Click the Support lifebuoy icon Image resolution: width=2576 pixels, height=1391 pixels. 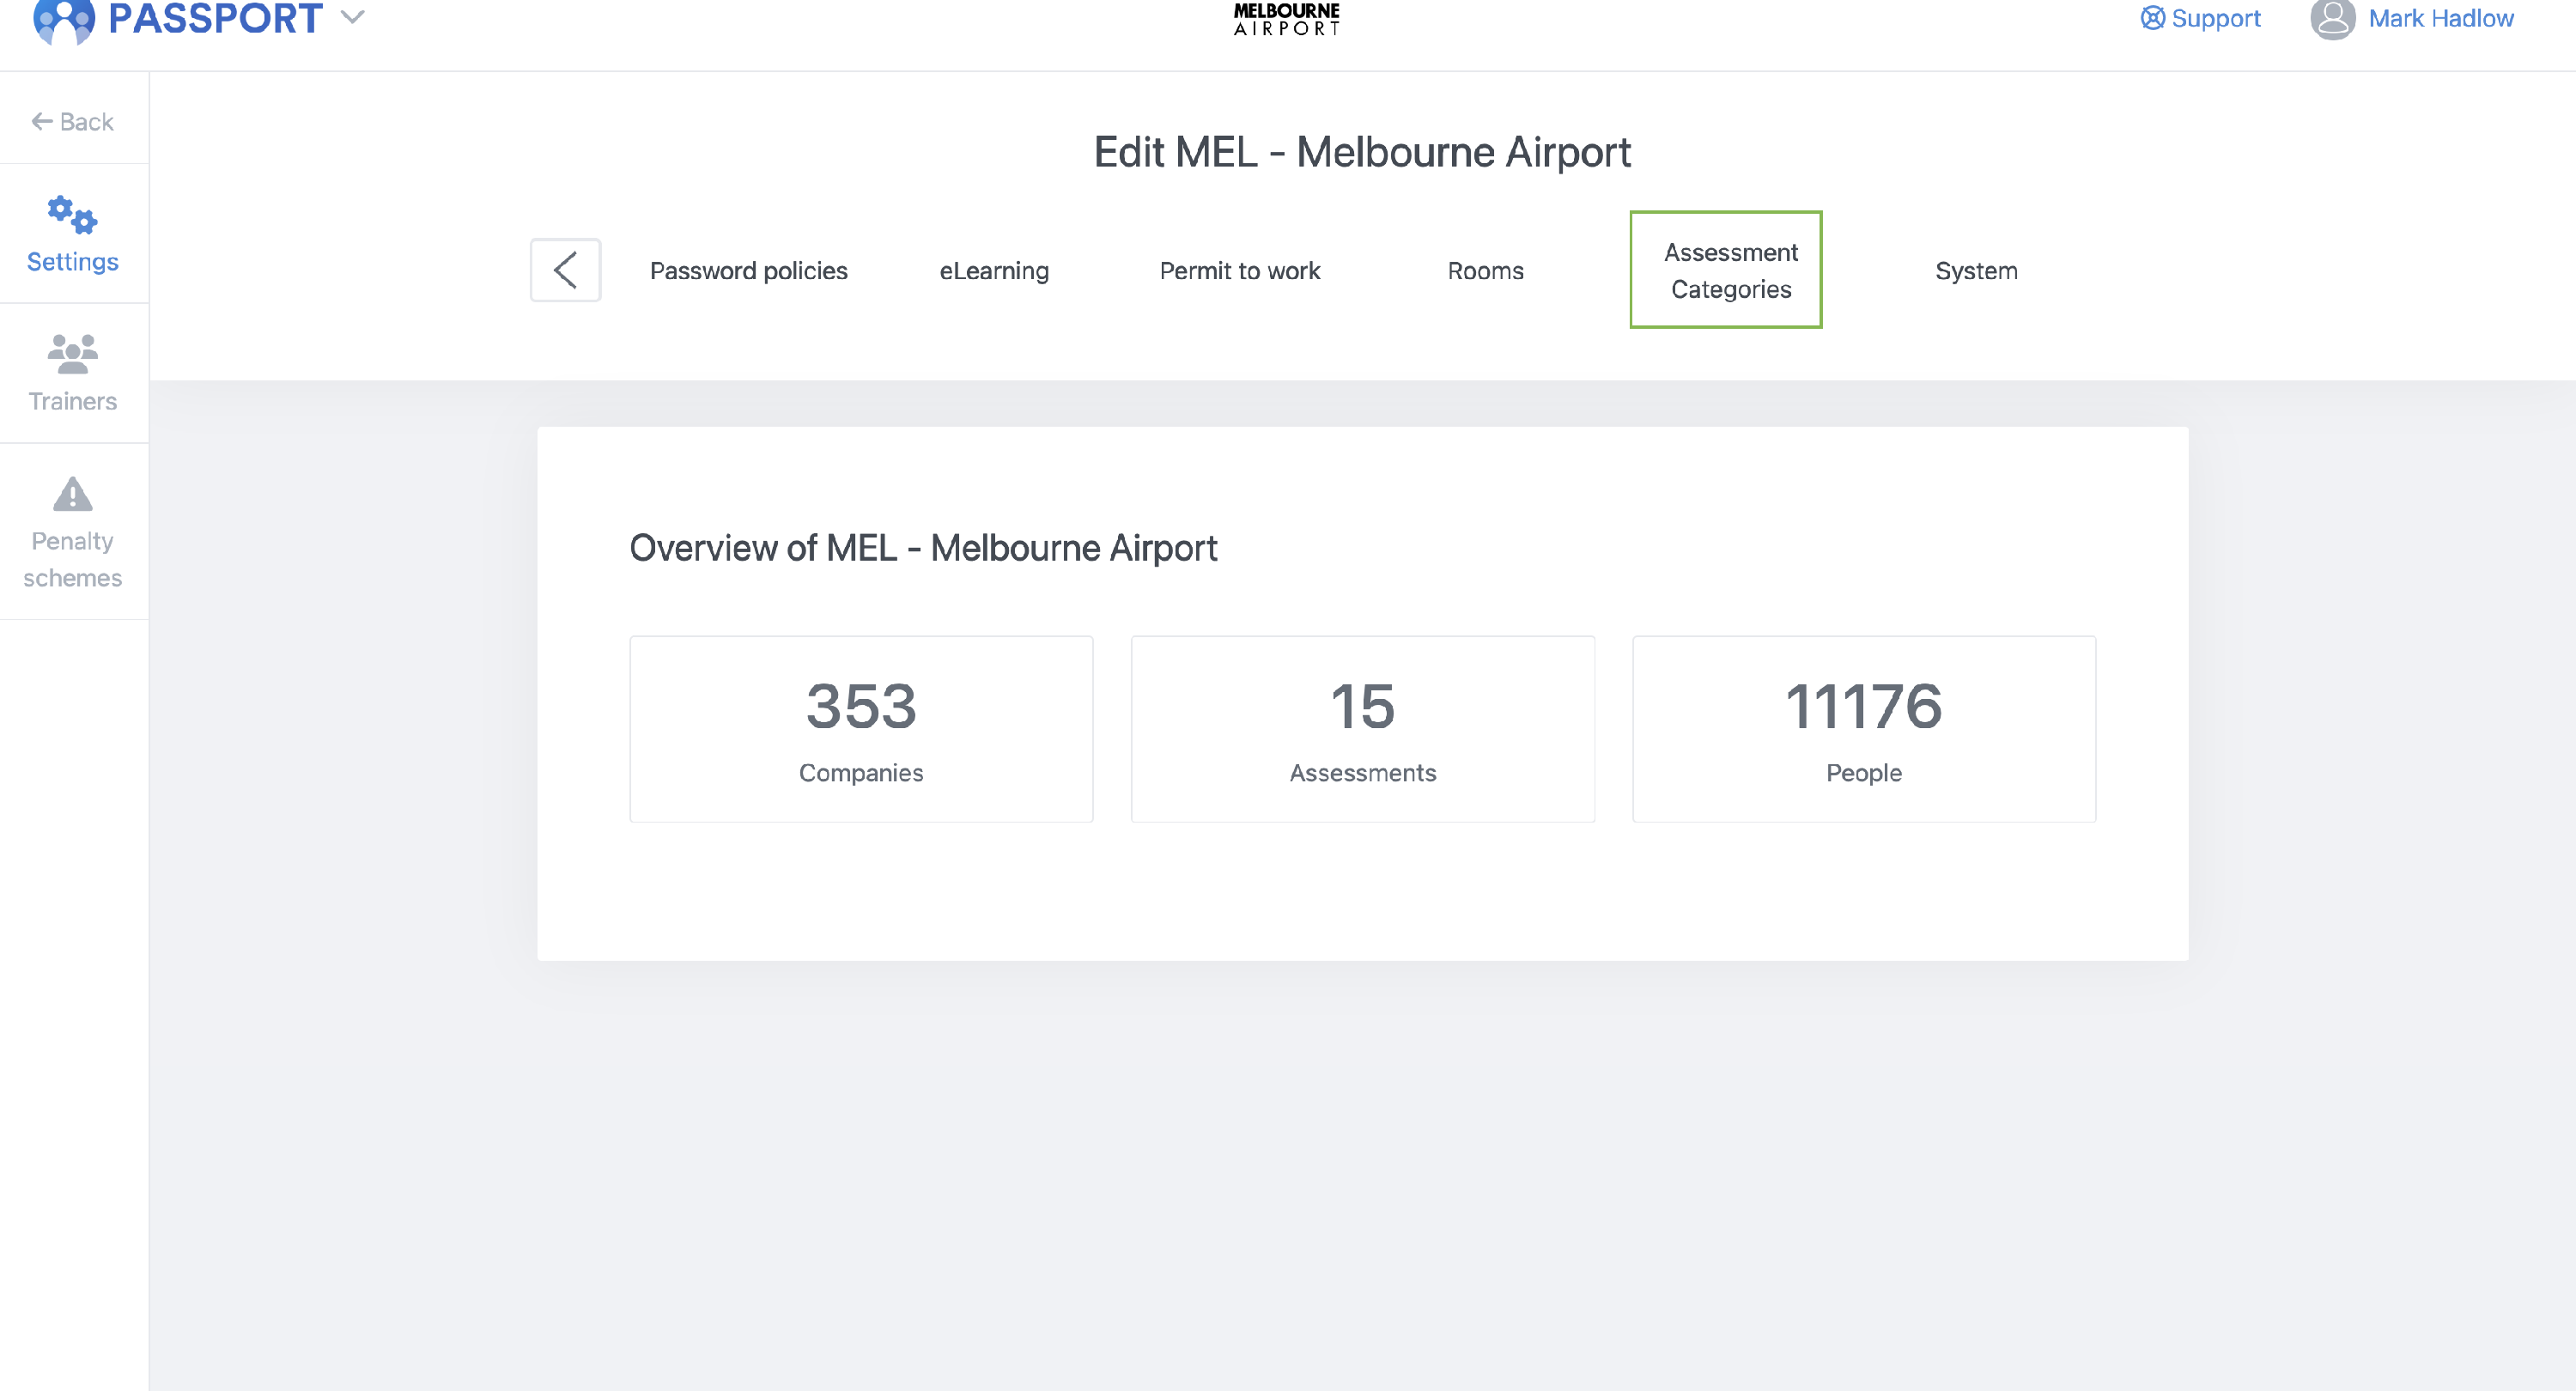click(2152, 18)
